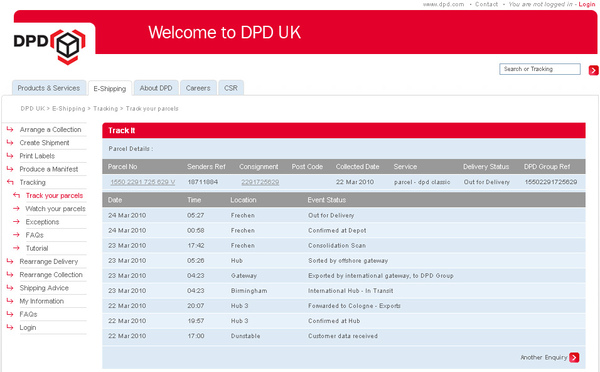Click arrow icon beside Watch your parcels
The image size is (600, 372).
pyautogui.click(x=16, y=209)
